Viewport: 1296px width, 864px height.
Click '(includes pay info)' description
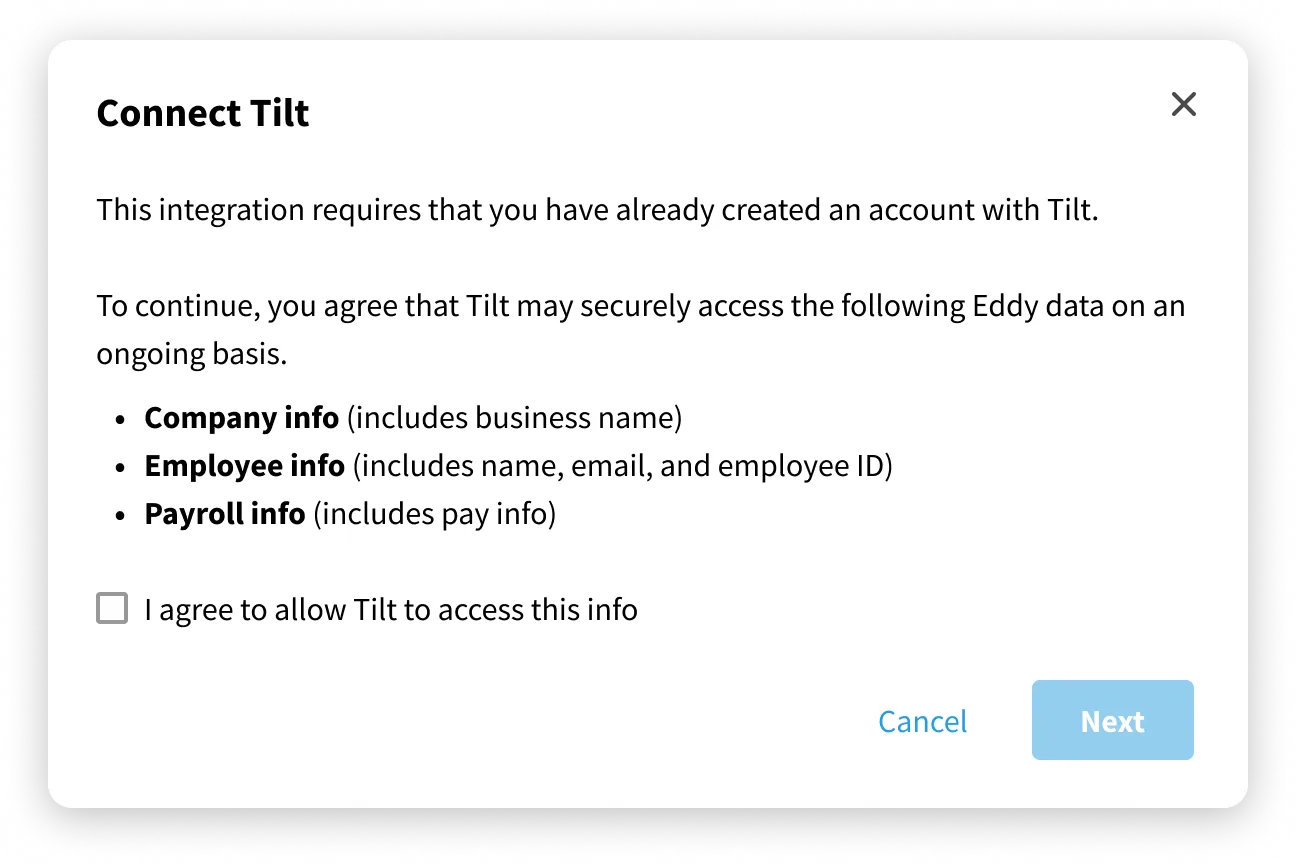tap(434, 514)
